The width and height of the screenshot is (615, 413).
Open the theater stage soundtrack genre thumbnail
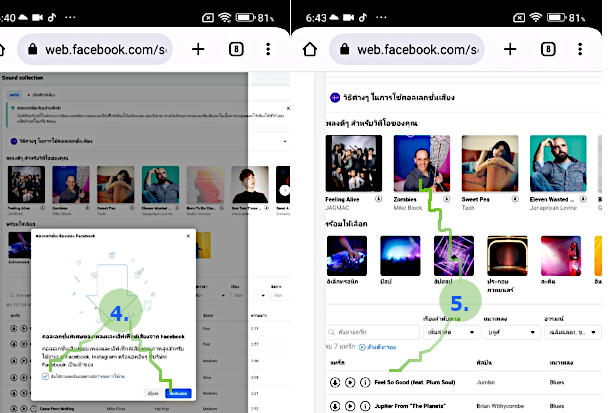(508, 256)
